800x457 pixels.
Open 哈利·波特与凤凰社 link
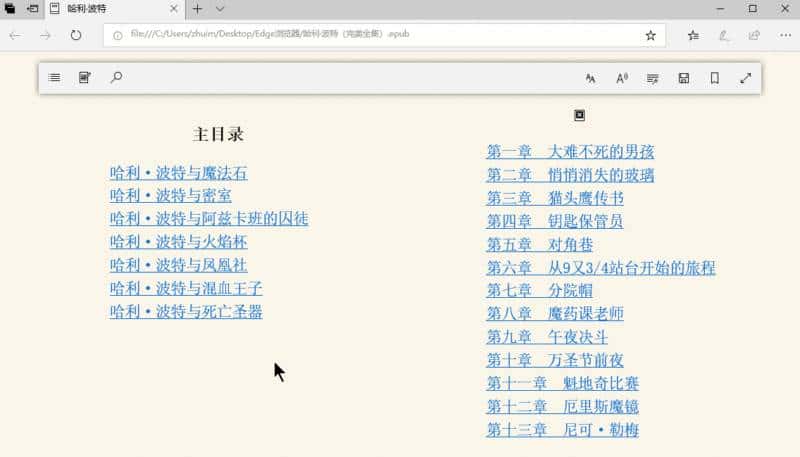179,265
